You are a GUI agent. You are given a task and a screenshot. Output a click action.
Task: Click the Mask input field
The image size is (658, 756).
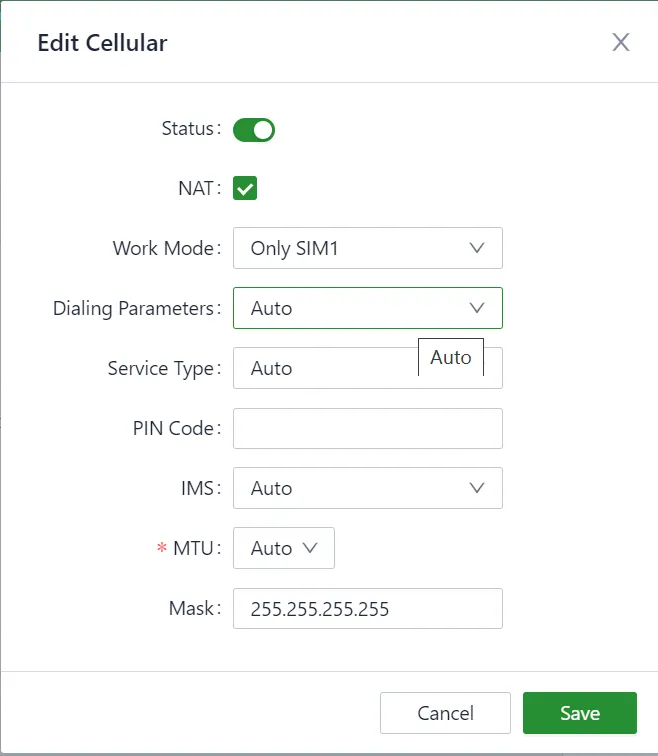(x=368, y=608)
